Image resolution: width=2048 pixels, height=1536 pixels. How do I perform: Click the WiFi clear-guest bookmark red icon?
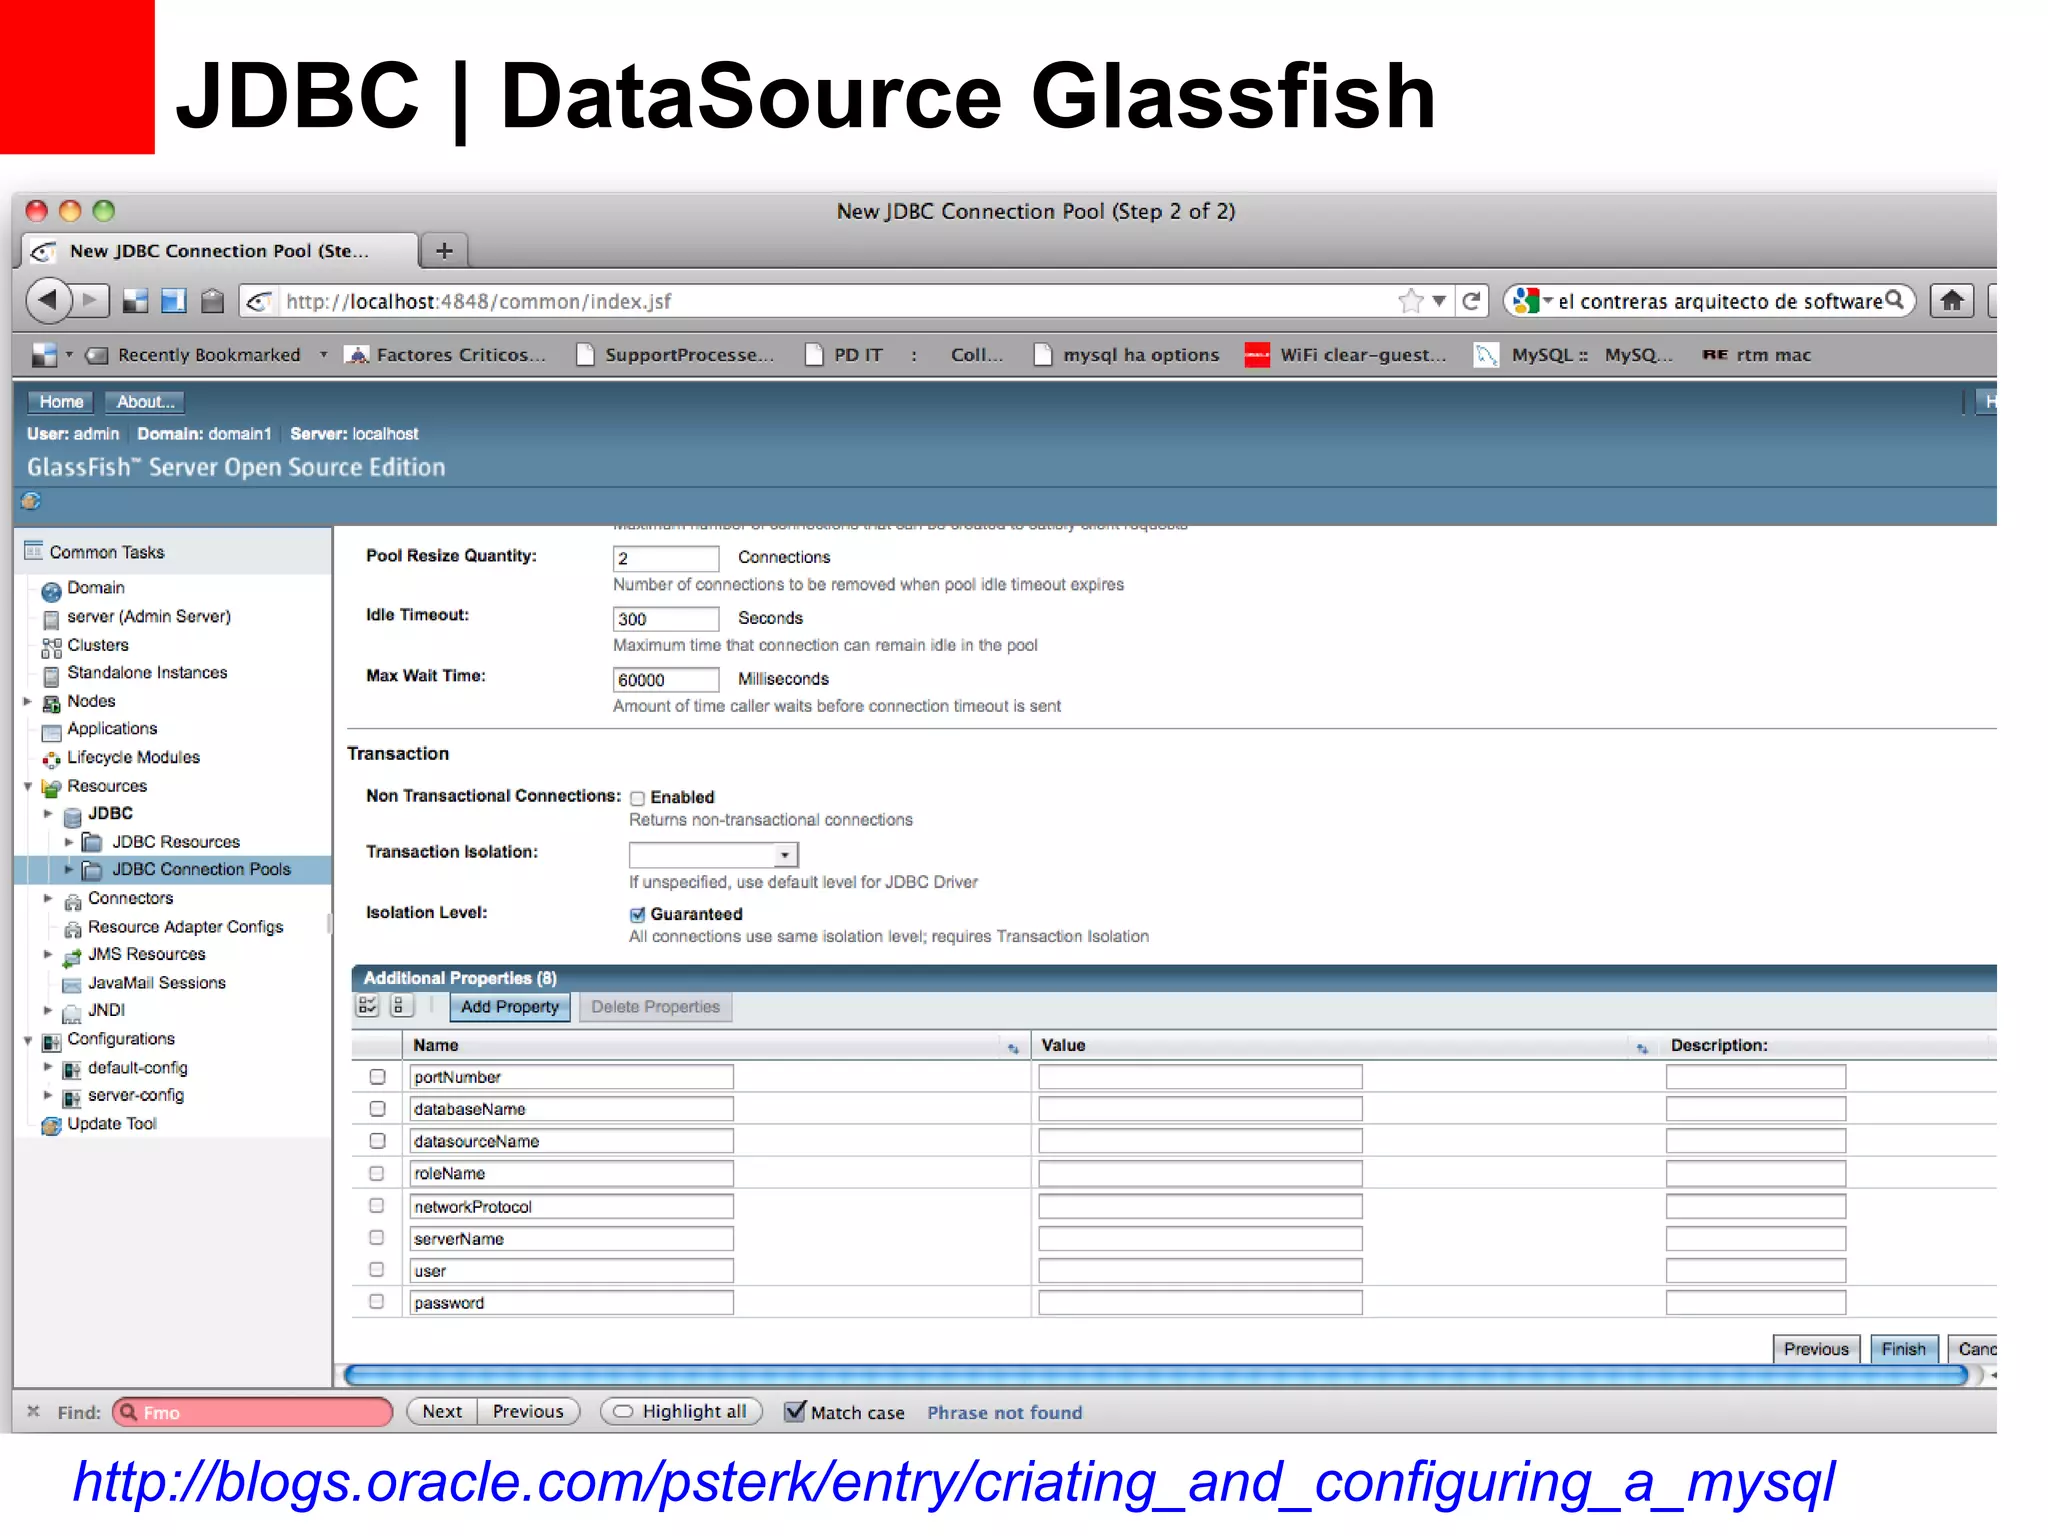pos(1257,355)
